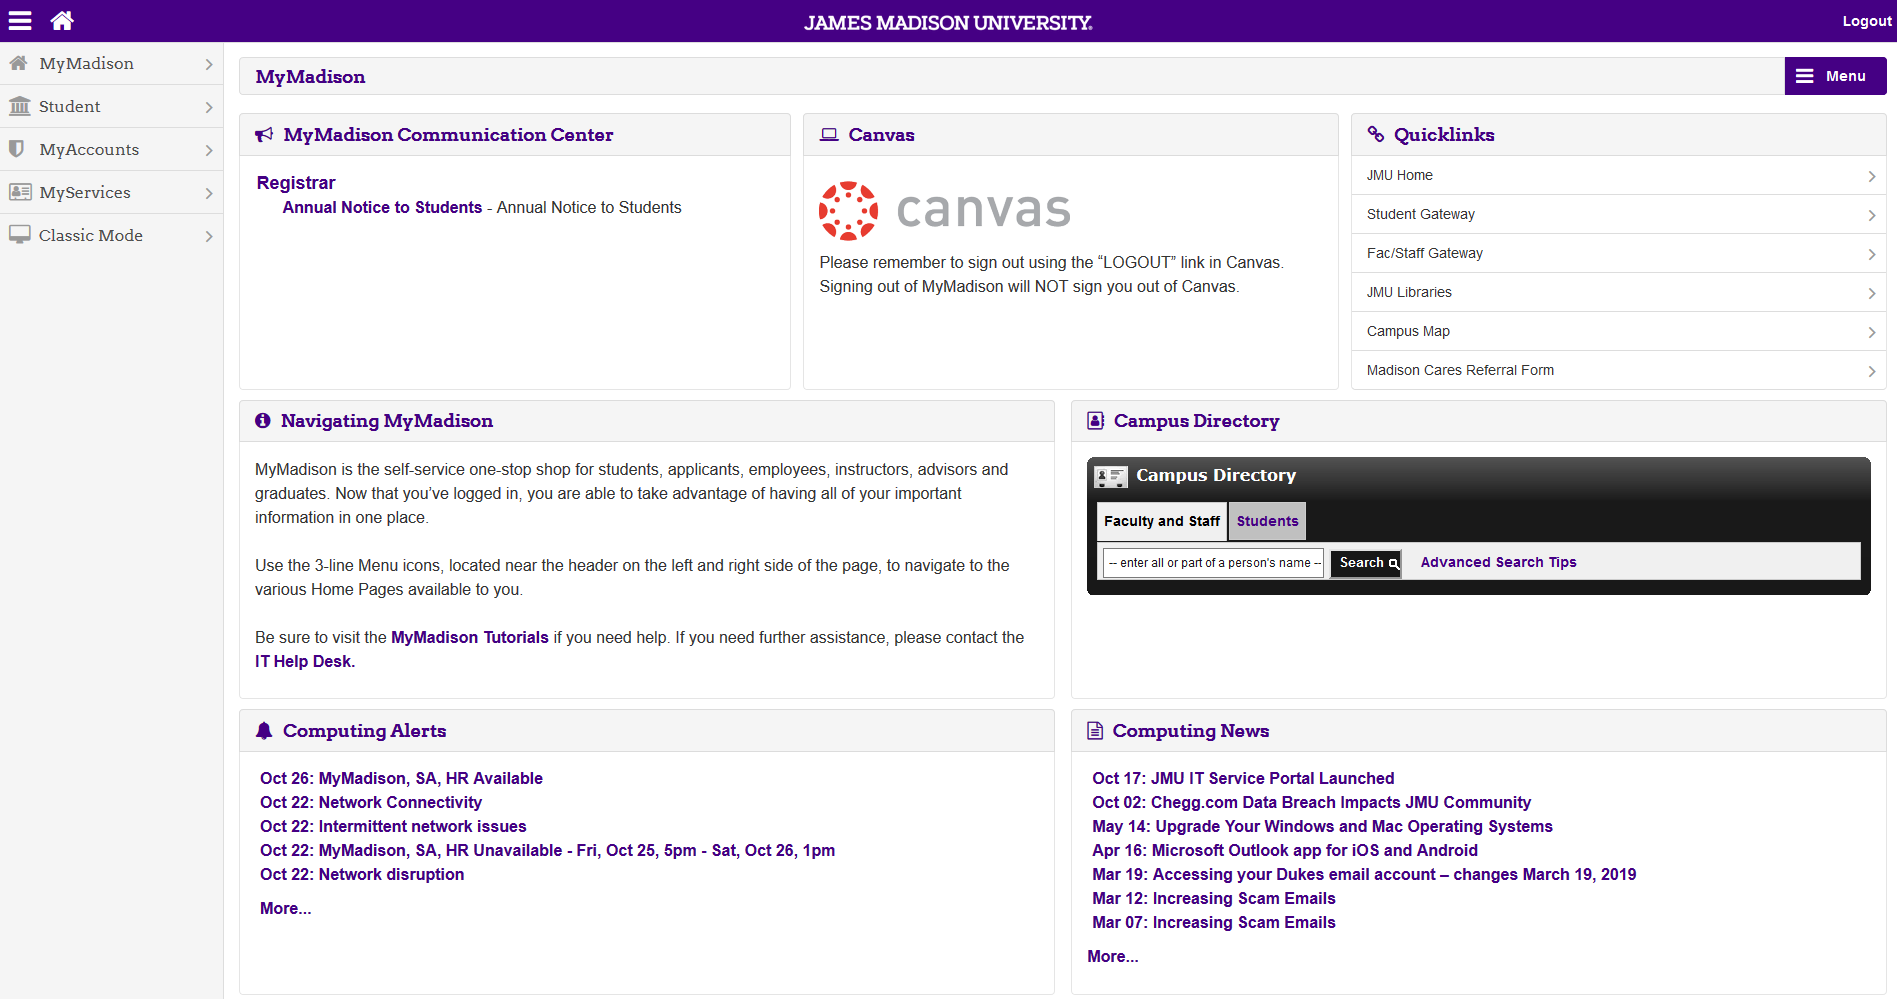Click the person's name search field
The width and height of the screenshot is (1897, 999).
tap(1214, 563)
